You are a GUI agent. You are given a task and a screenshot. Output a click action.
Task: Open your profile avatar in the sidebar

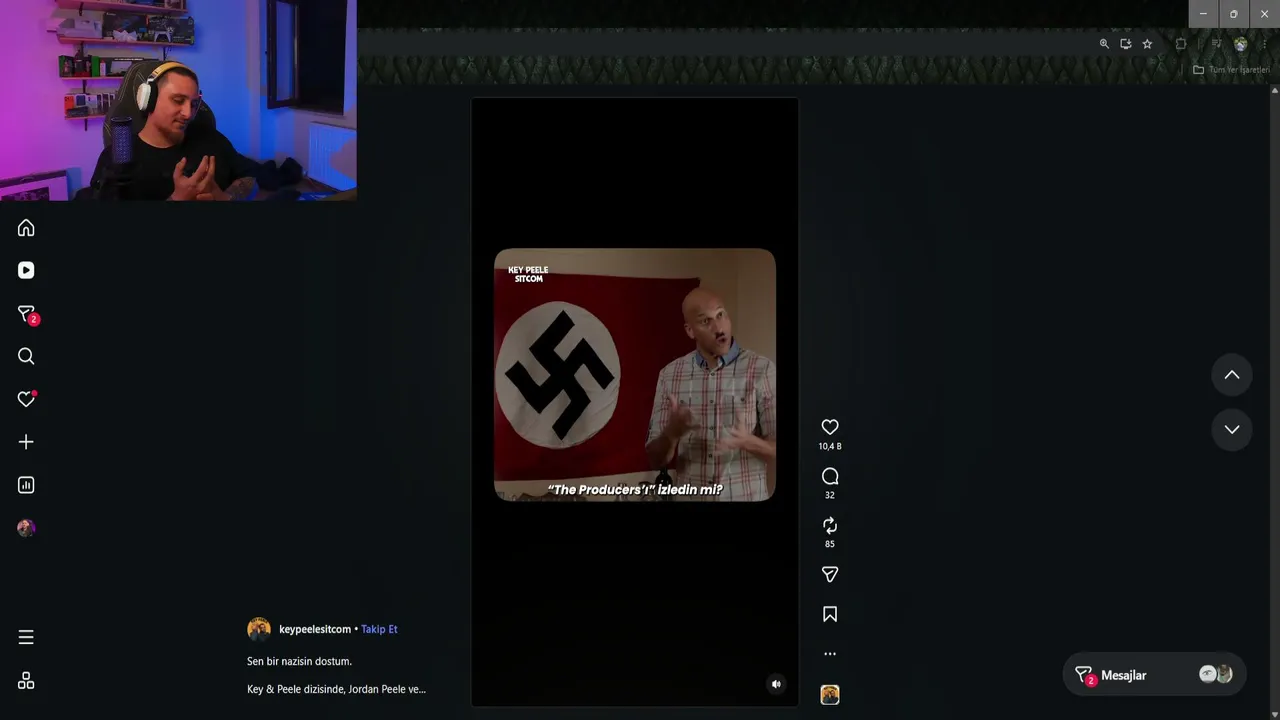(26, 528)
